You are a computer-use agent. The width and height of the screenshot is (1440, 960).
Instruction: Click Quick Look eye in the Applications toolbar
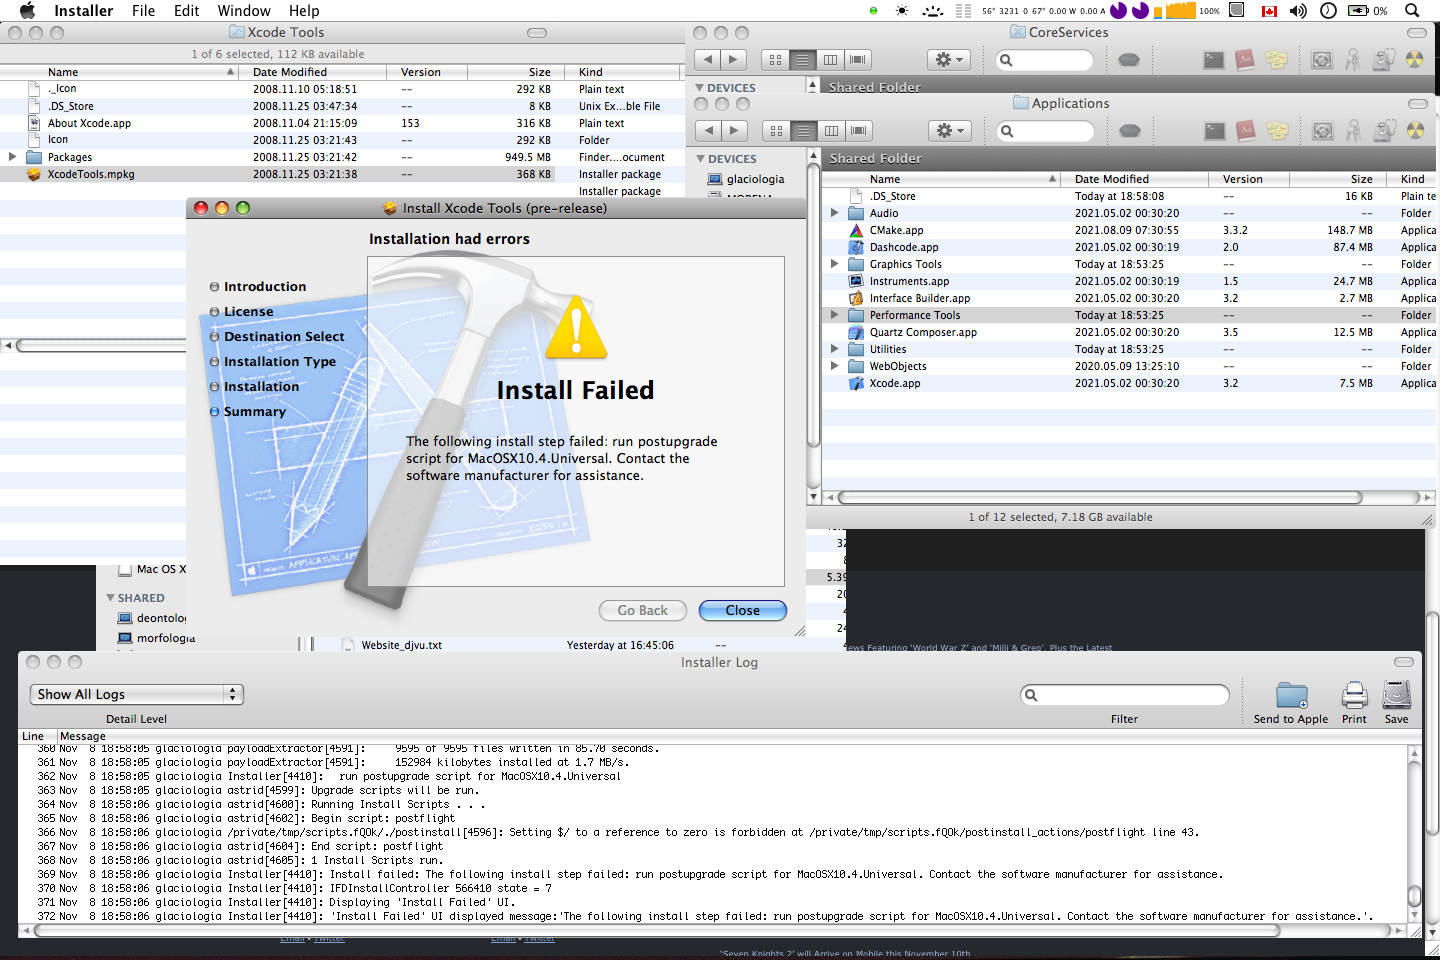[x=1130, y=131]
